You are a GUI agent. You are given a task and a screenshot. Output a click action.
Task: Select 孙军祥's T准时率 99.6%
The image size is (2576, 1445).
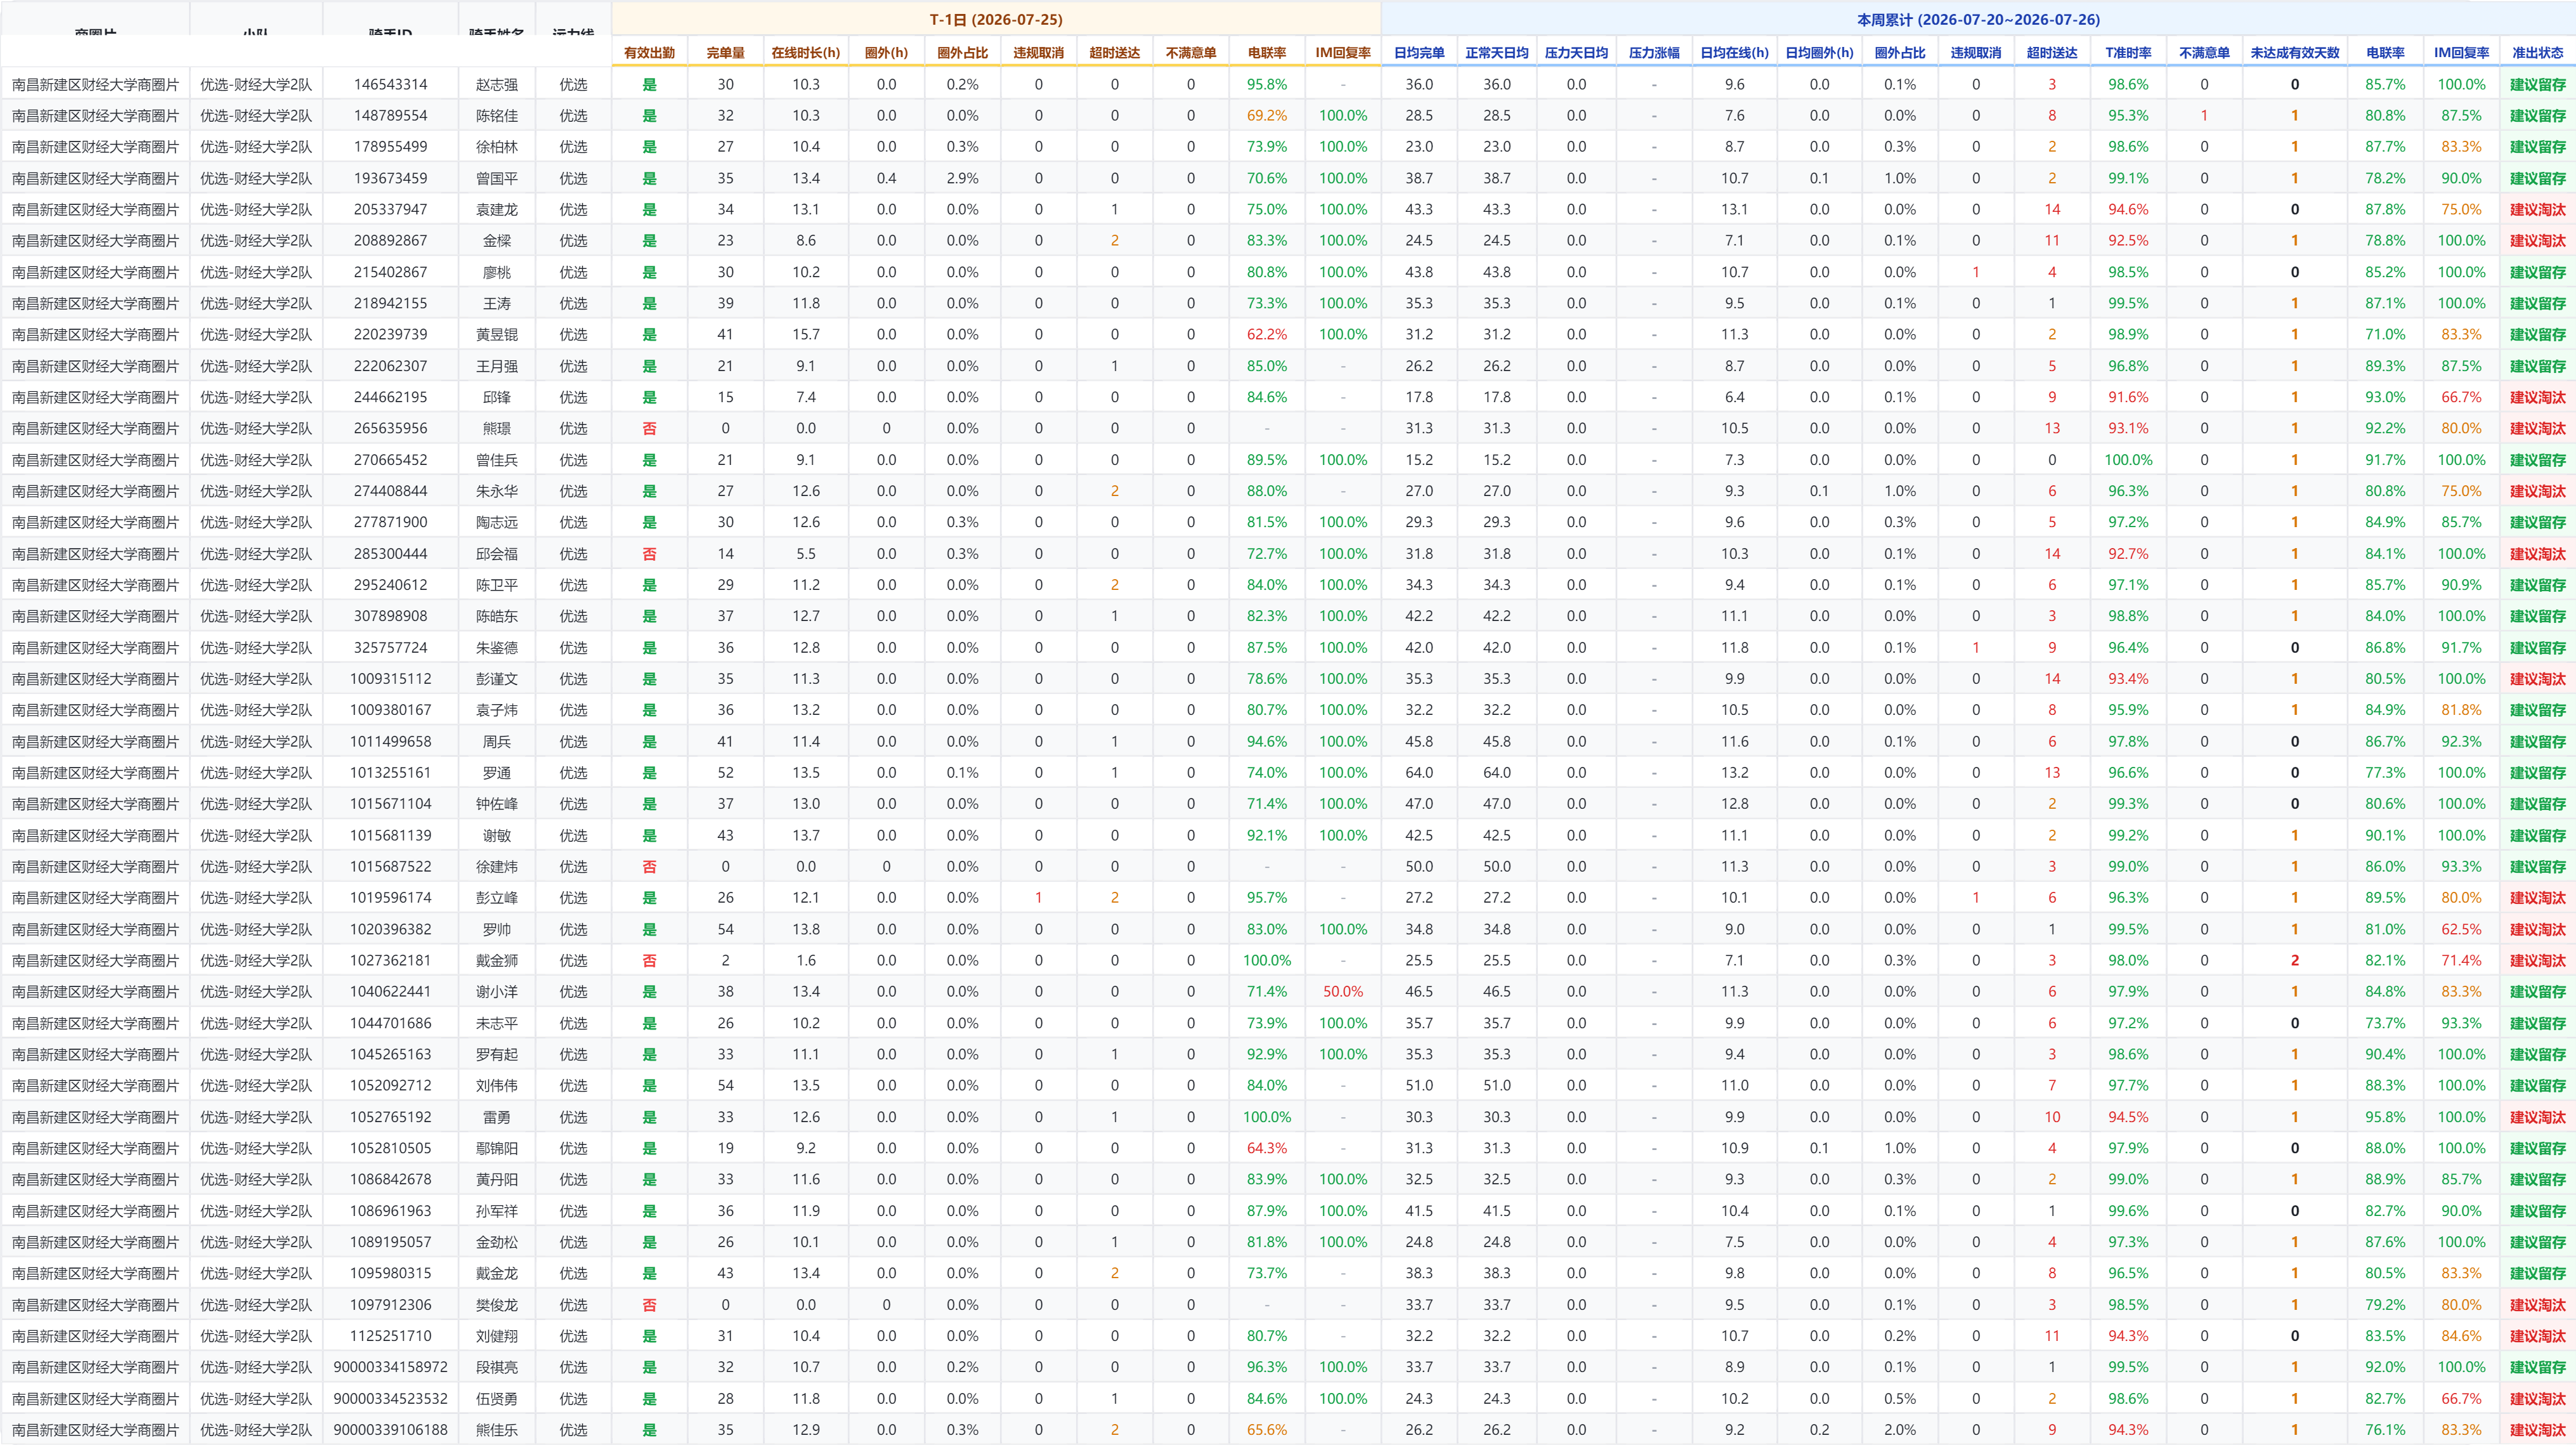tap(2128, 1211)
